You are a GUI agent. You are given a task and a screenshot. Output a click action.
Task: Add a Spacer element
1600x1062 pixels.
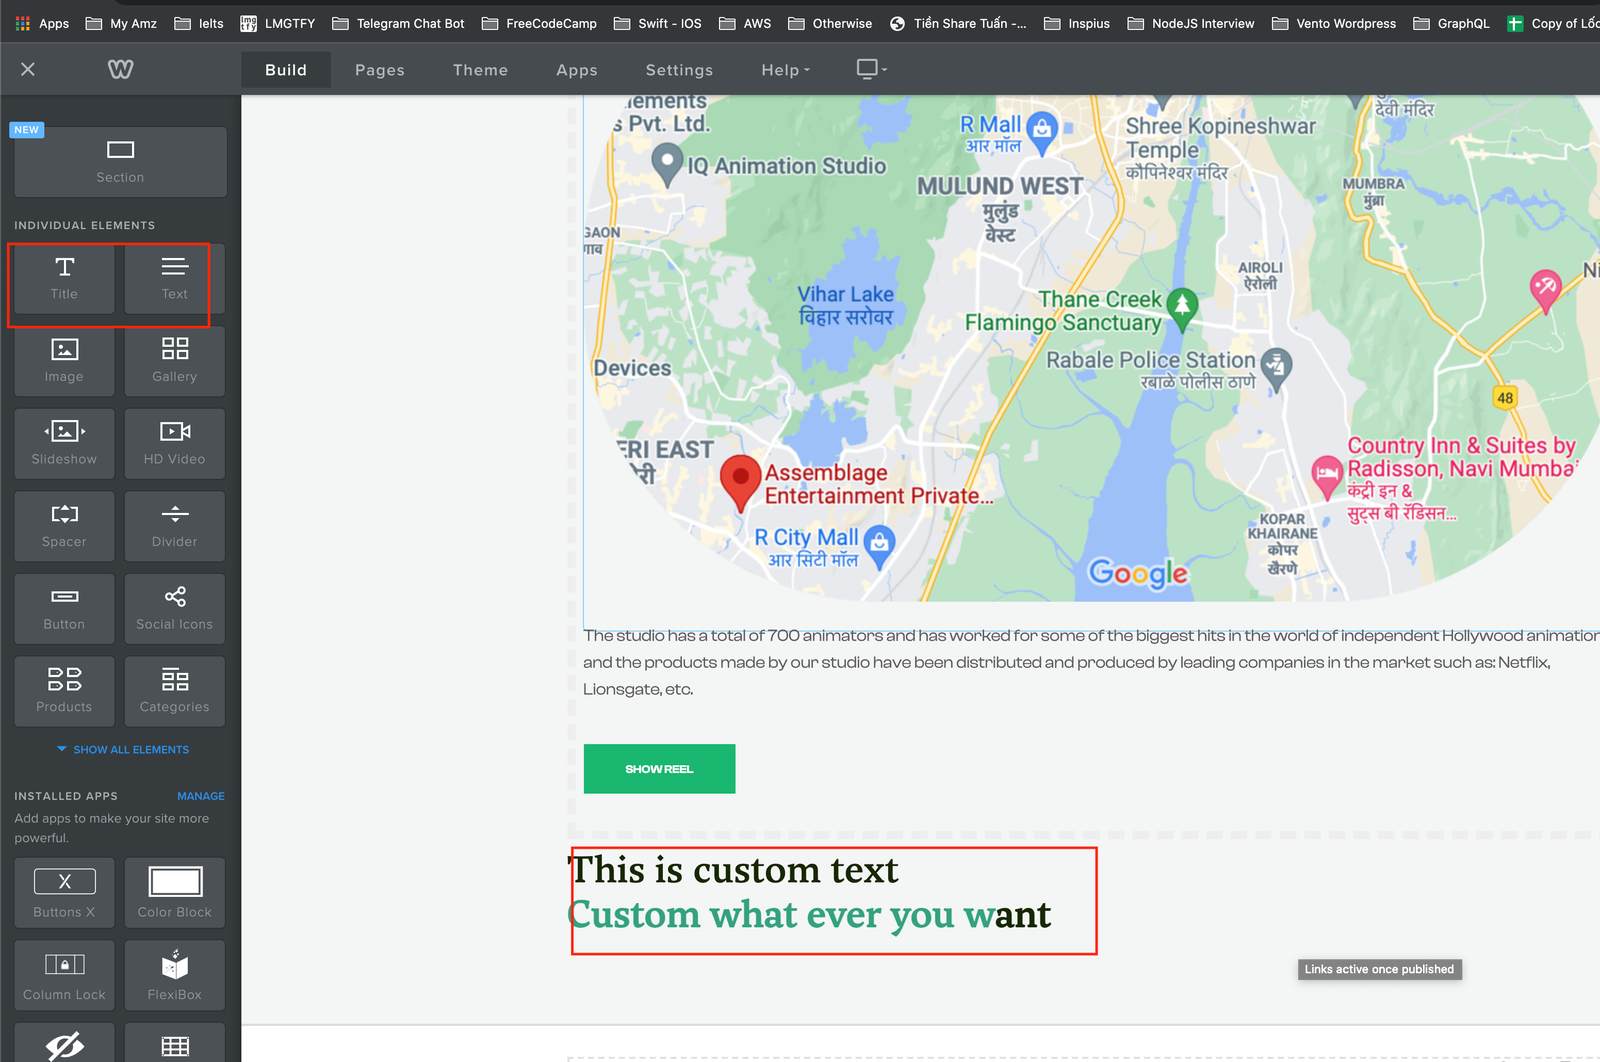(x=63, y=526)
